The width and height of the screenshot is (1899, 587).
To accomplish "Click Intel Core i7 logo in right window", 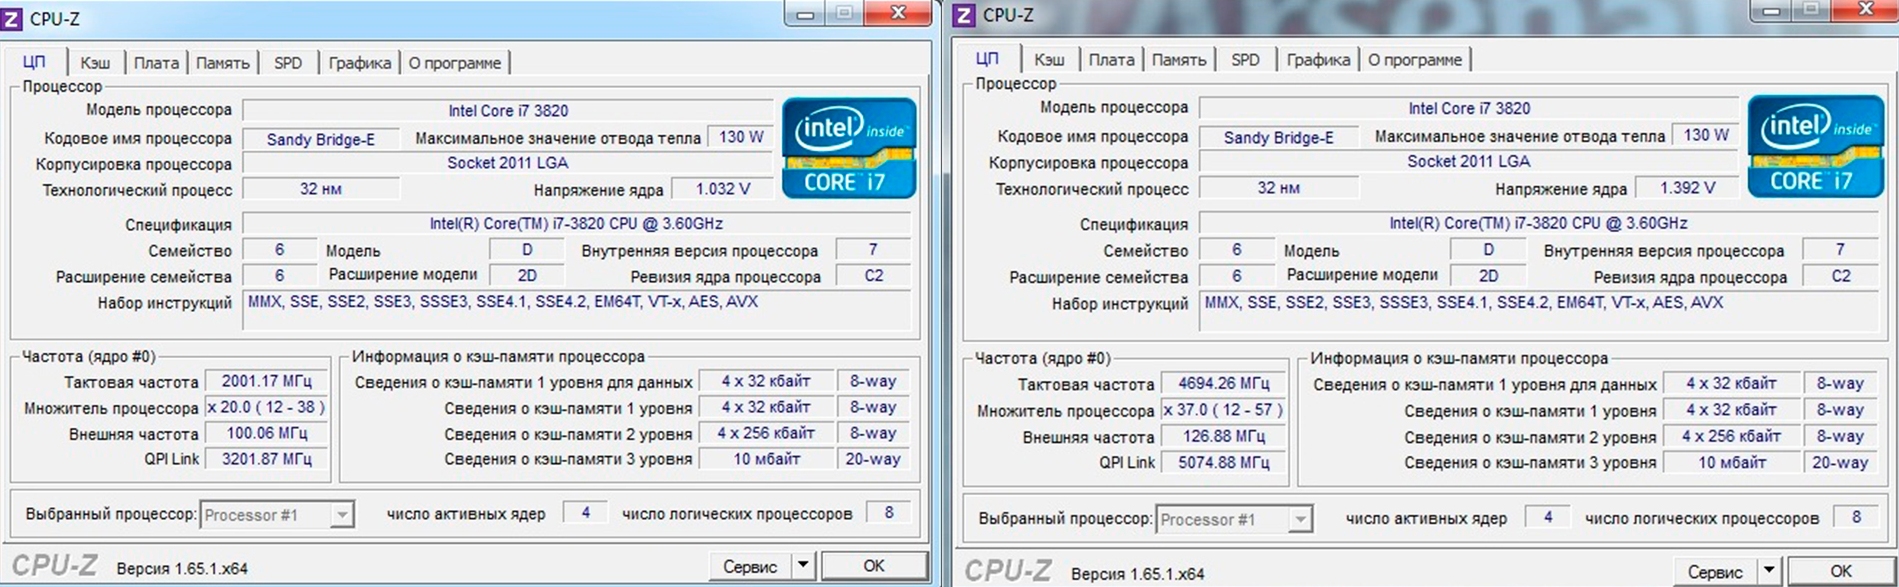I will point(1815,146).
